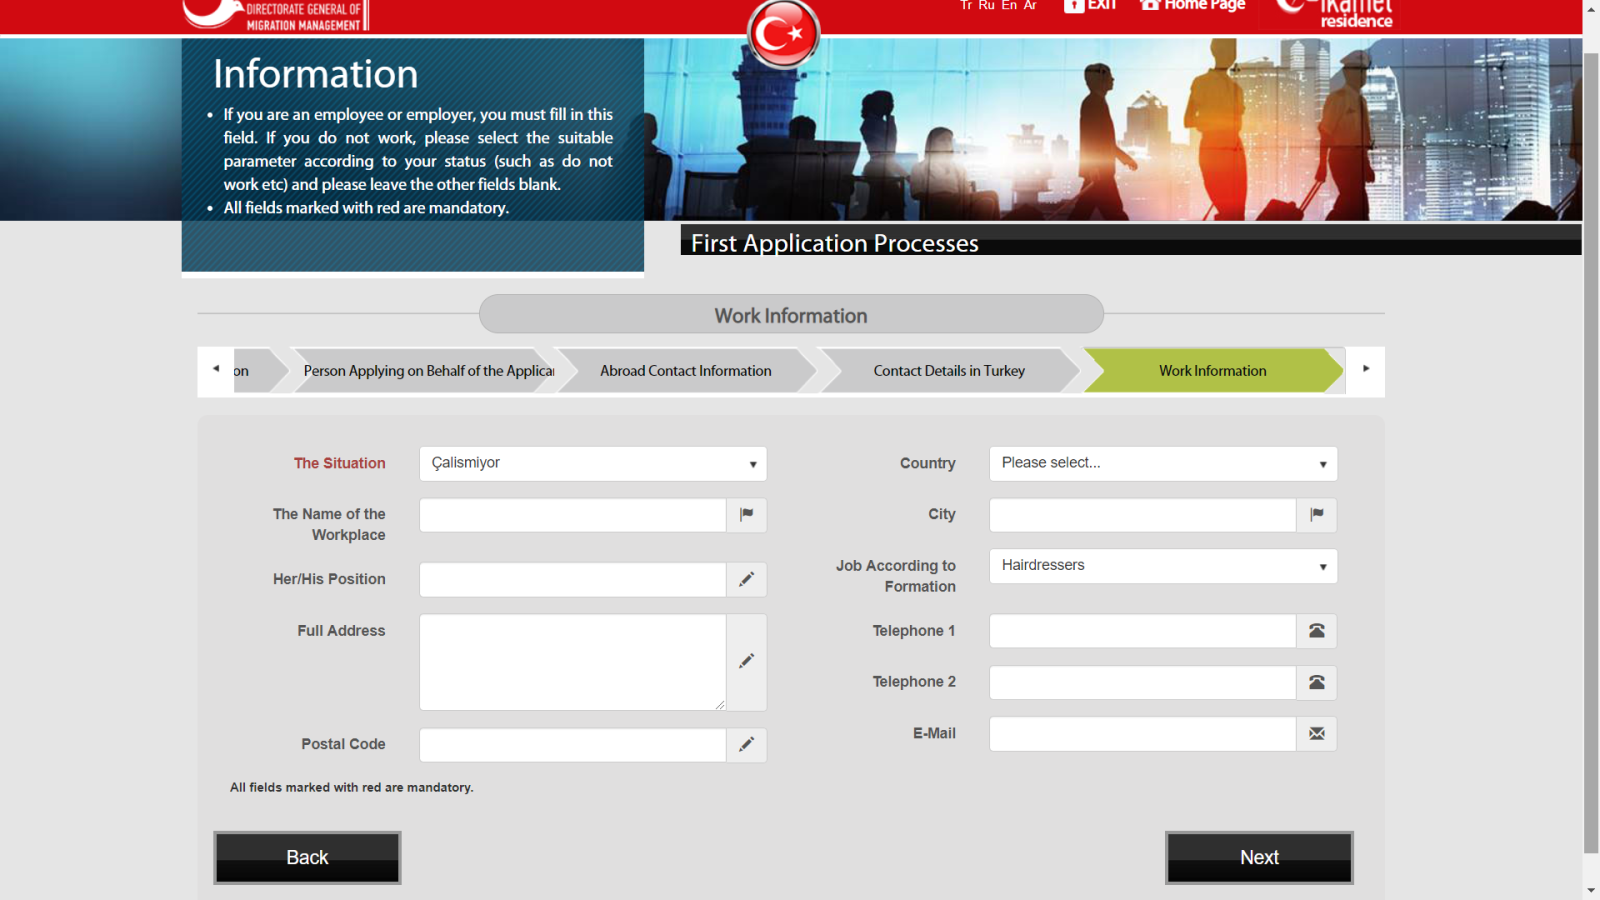Focus the Full Address text area
This screenshot has width=1600, height=900.
[x=572, y=662]
